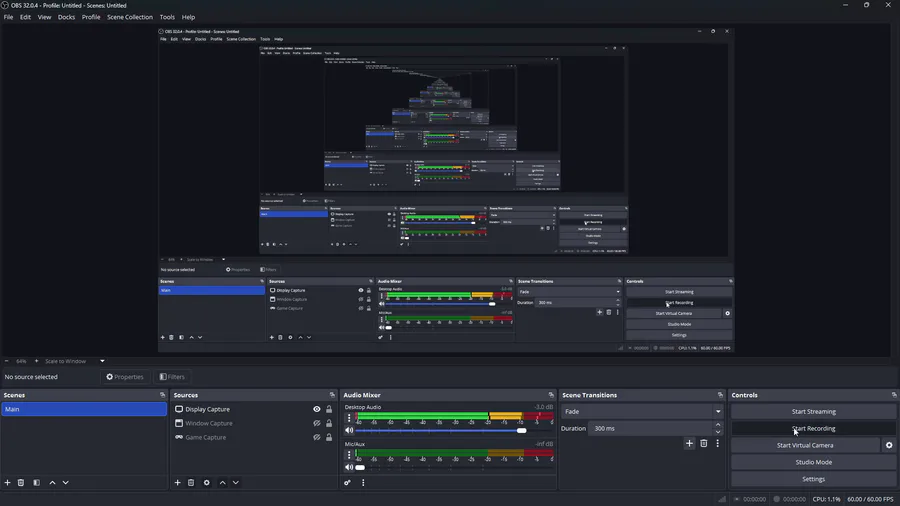
Task: Open the Docks menu
Action: (x=66, y=17)
